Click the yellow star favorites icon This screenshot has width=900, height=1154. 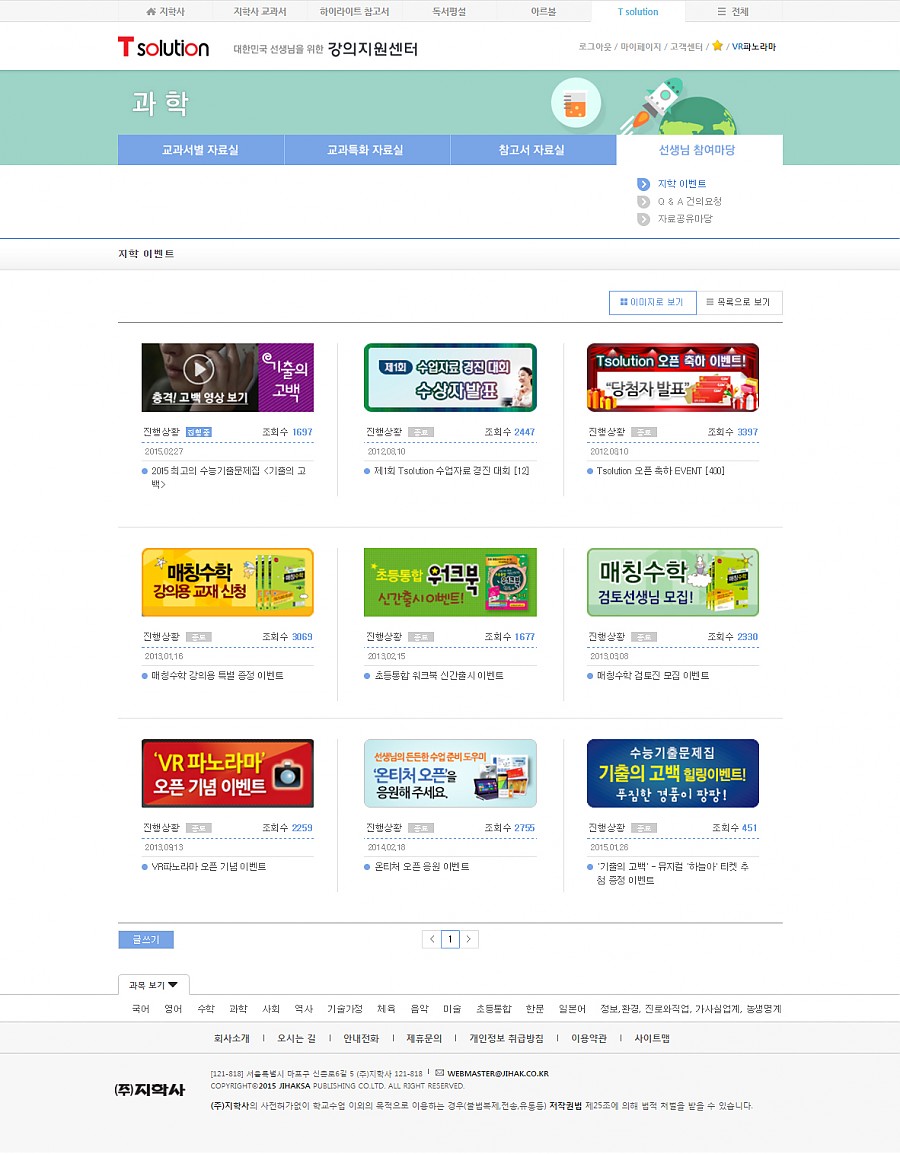coord(717,47)
